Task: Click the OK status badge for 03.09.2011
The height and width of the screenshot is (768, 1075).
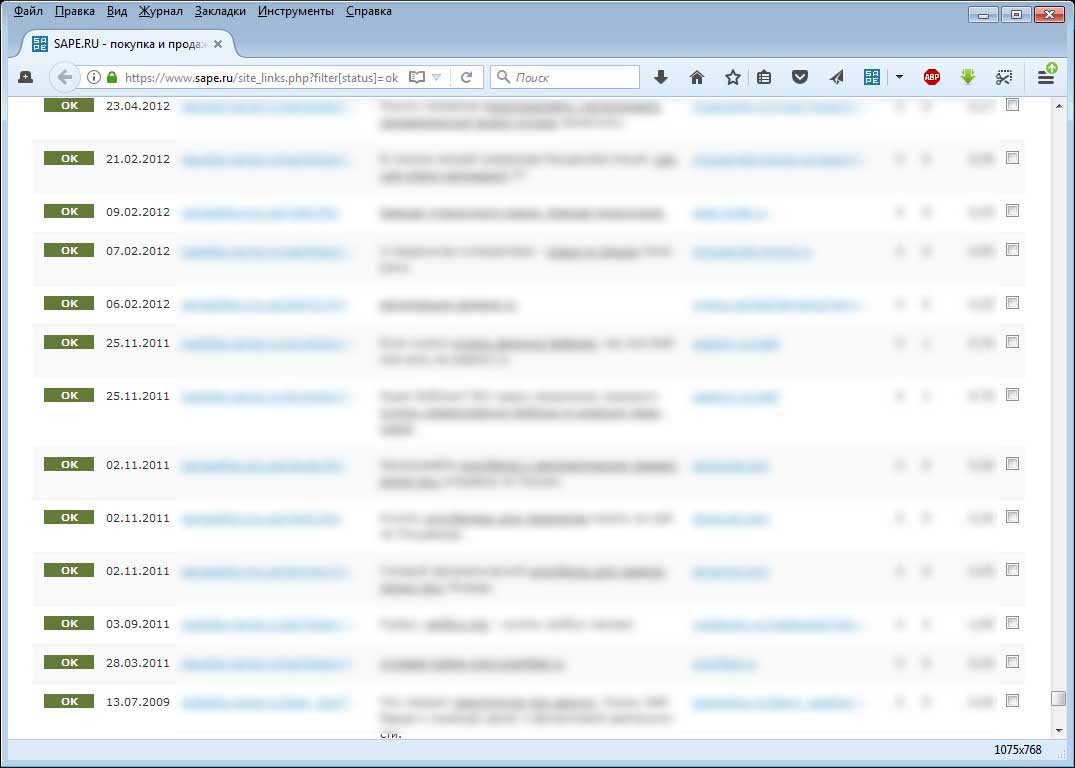Action: tap(69, 623)
